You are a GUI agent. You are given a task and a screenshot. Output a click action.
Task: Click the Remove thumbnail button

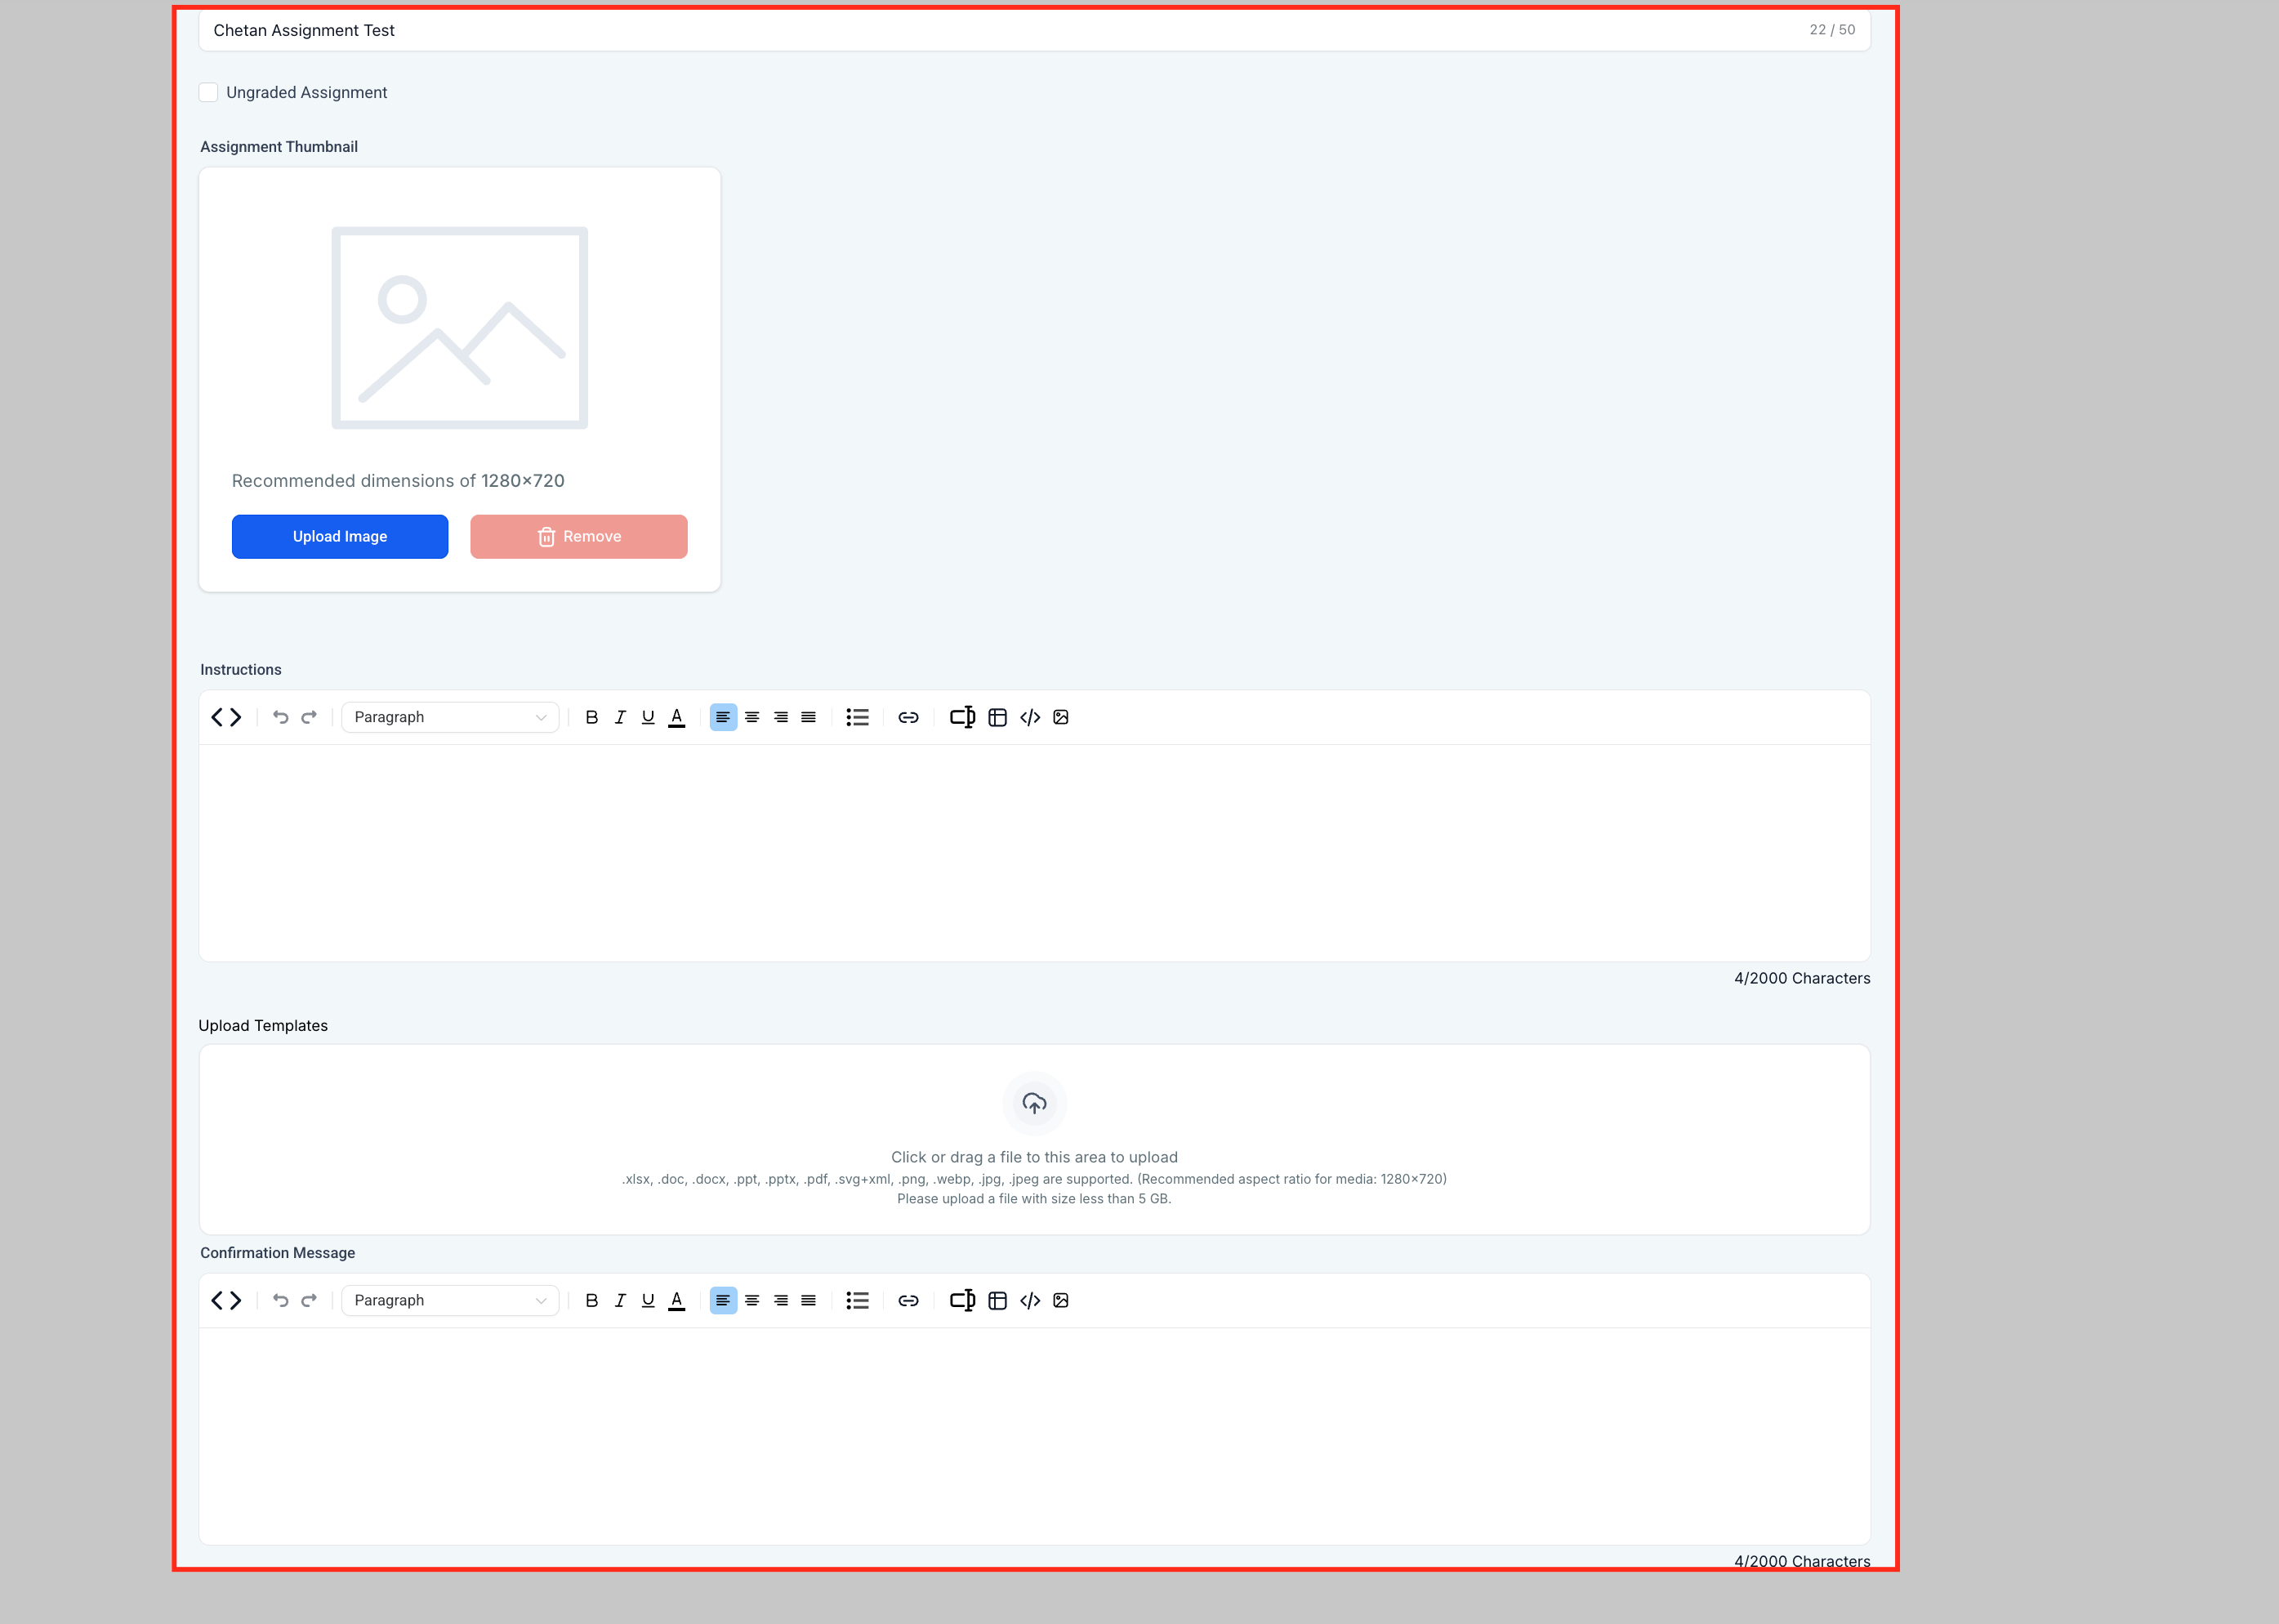click(579, 537)
